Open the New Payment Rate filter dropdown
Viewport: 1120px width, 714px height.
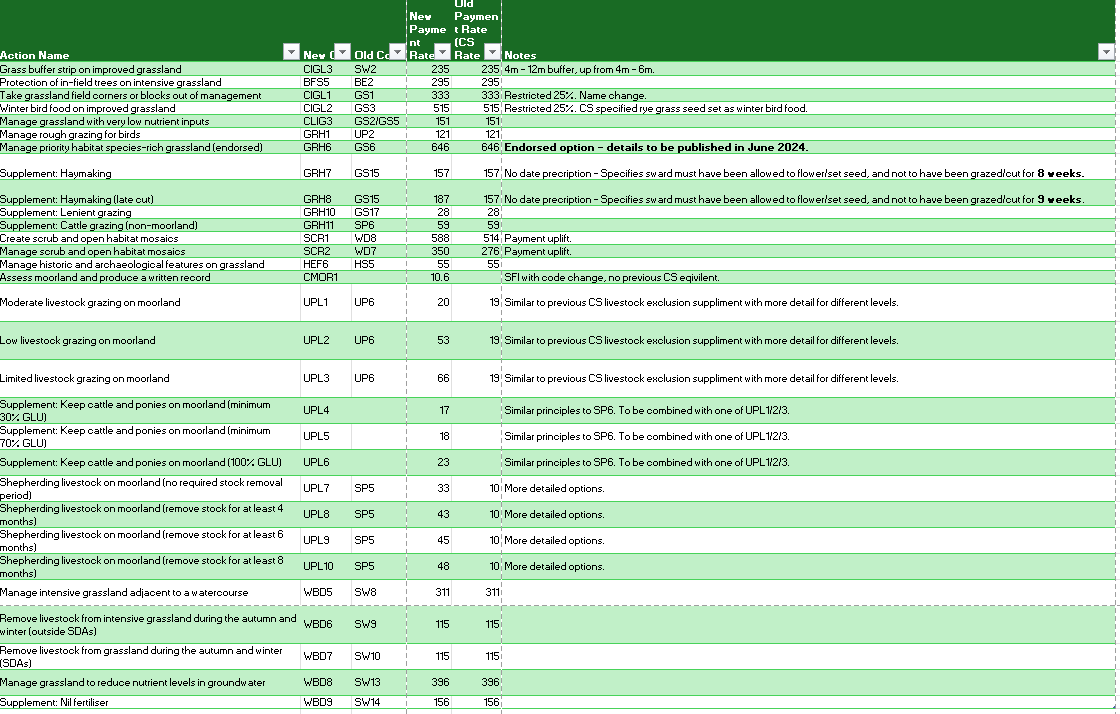[443, 51]
